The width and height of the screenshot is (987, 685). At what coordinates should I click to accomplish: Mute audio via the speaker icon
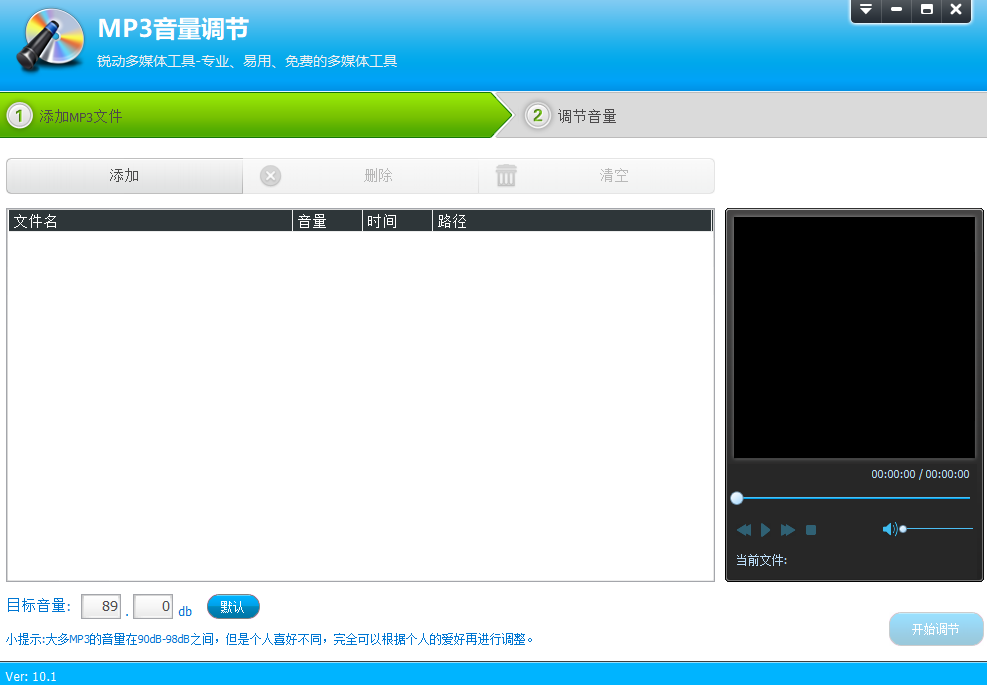(889, 528)
